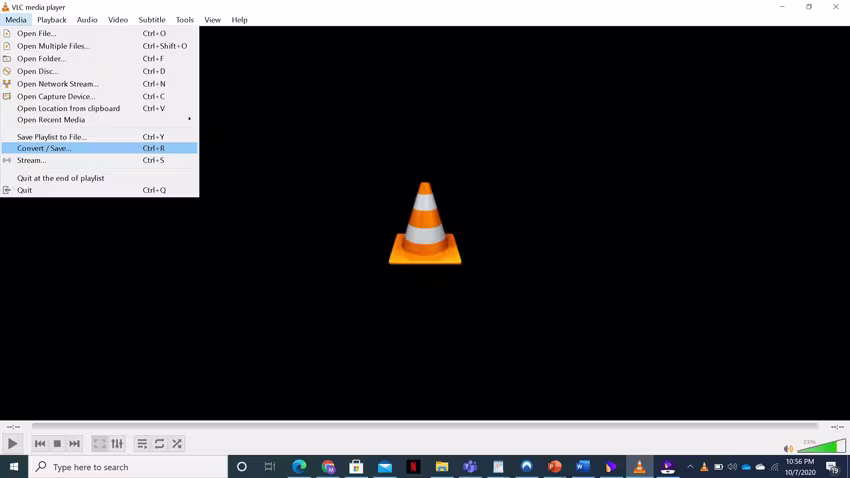Open the Help menu
The height and width of the screenshot is (478, 850).
[x=239, y=20]
